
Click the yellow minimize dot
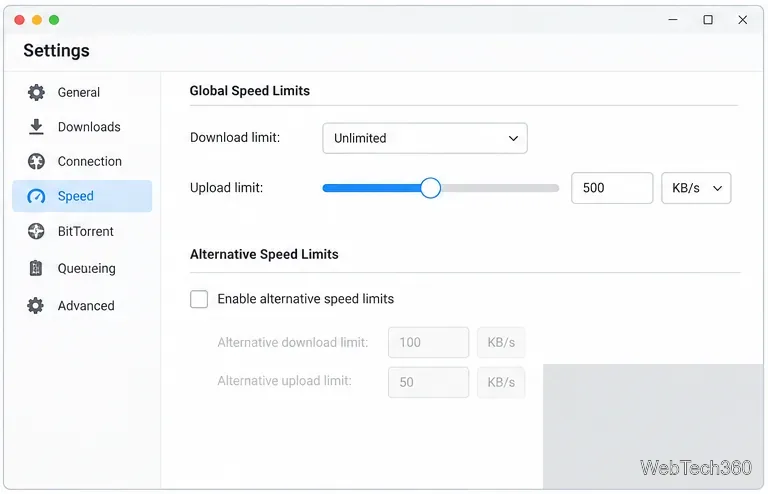pyautogui.click(x=37, y=20)
